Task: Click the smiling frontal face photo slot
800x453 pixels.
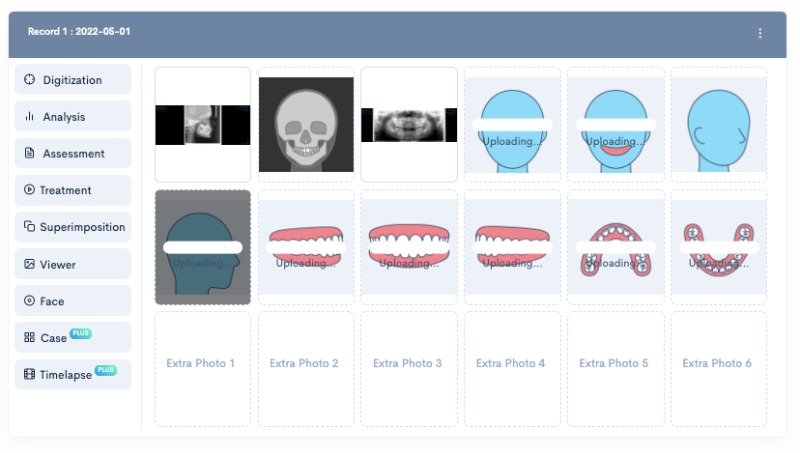Action: pos(615,125)
